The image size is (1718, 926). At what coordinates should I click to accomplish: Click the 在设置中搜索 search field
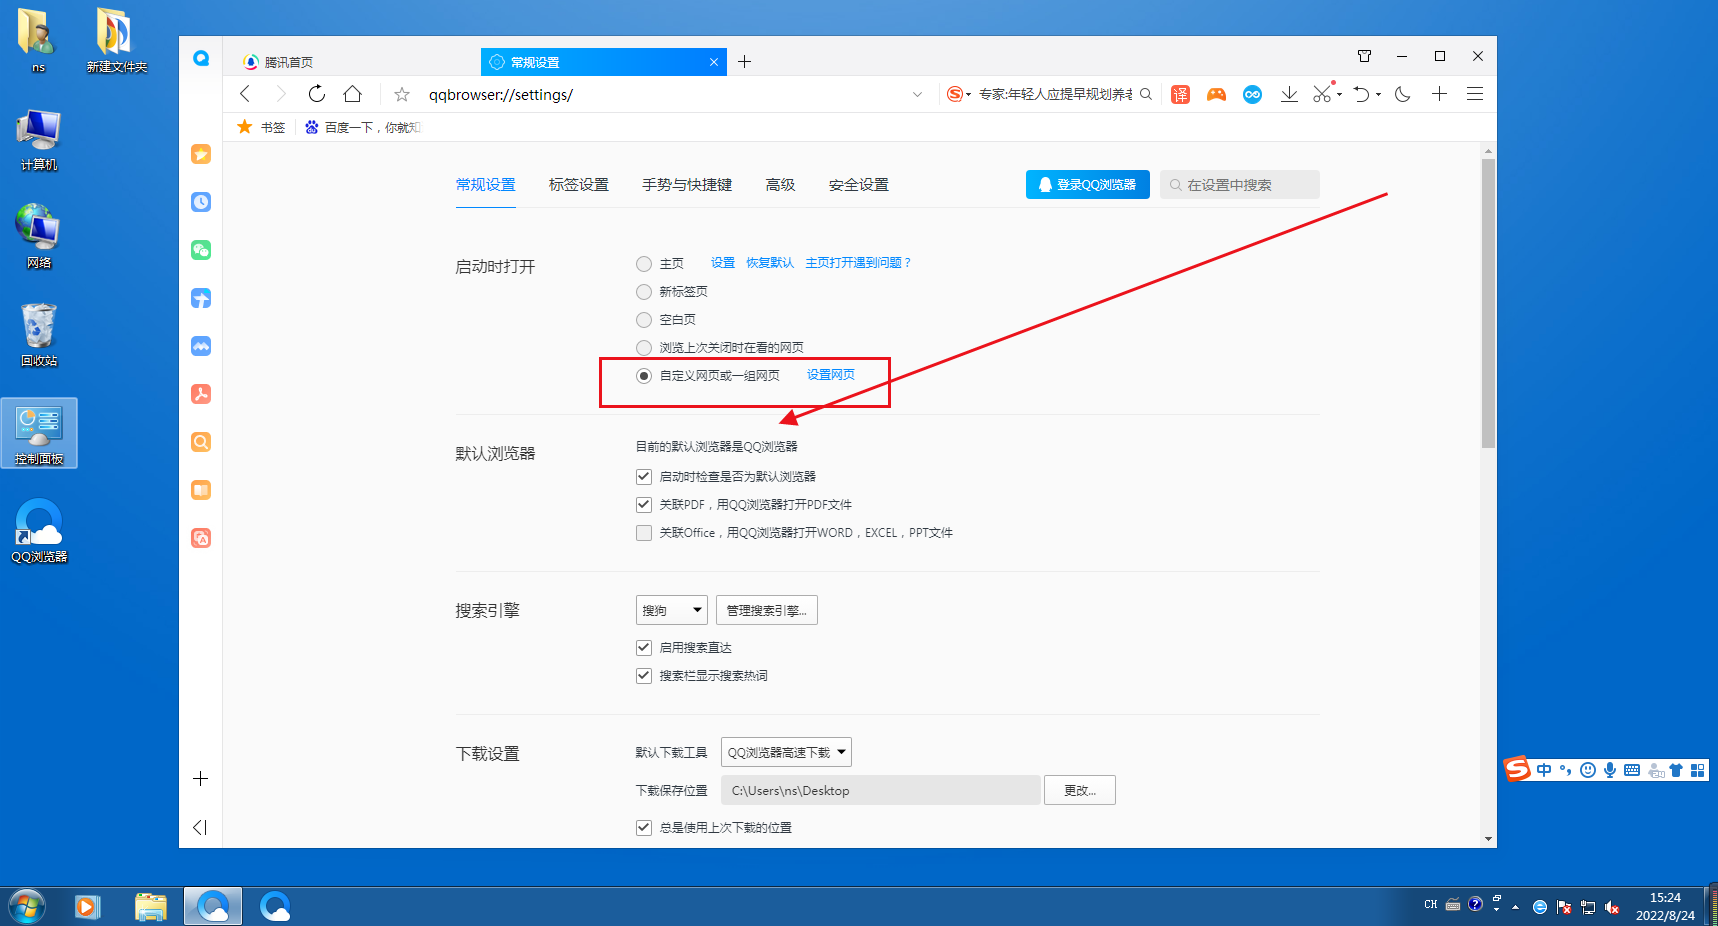click(1240, 185)
